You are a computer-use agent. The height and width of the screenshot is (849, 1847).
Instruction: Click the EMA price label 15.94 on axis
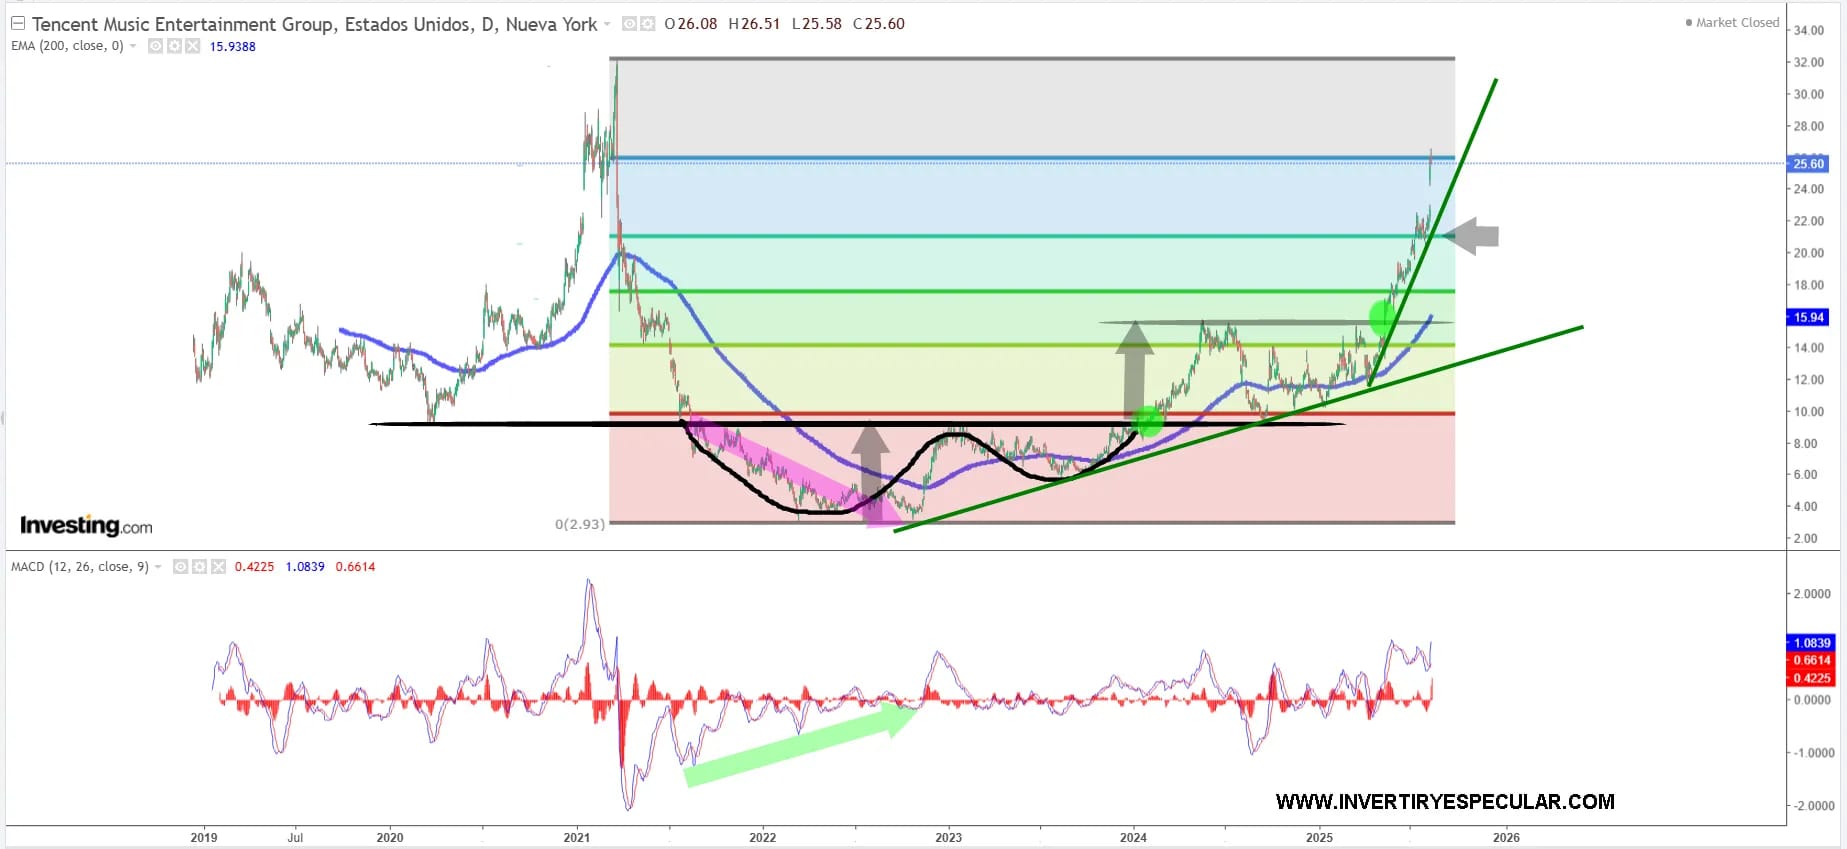[x=1809, y=317]
